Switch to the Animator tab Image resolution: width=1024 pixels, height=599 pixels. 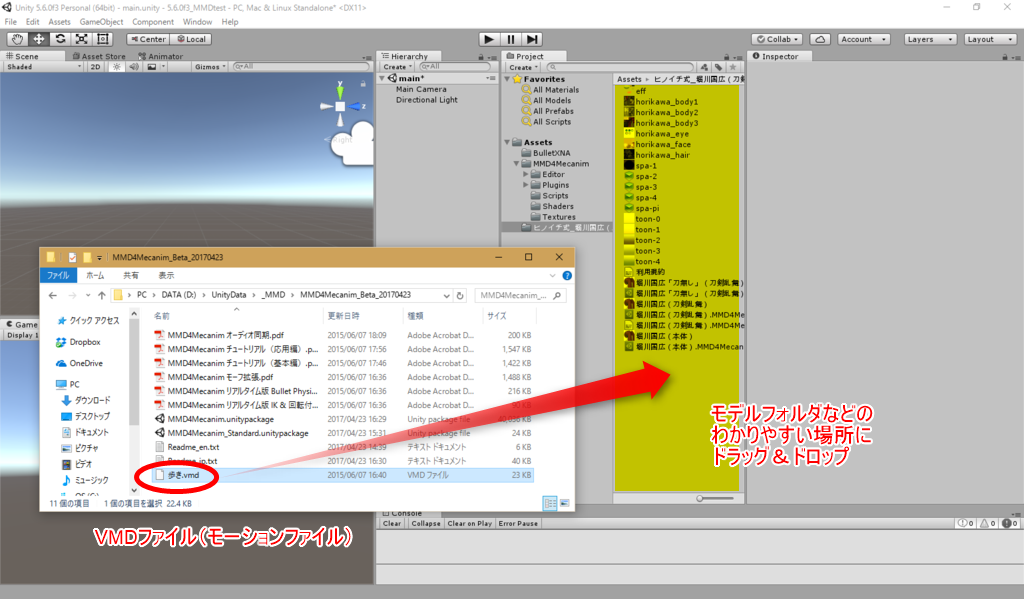161,56
